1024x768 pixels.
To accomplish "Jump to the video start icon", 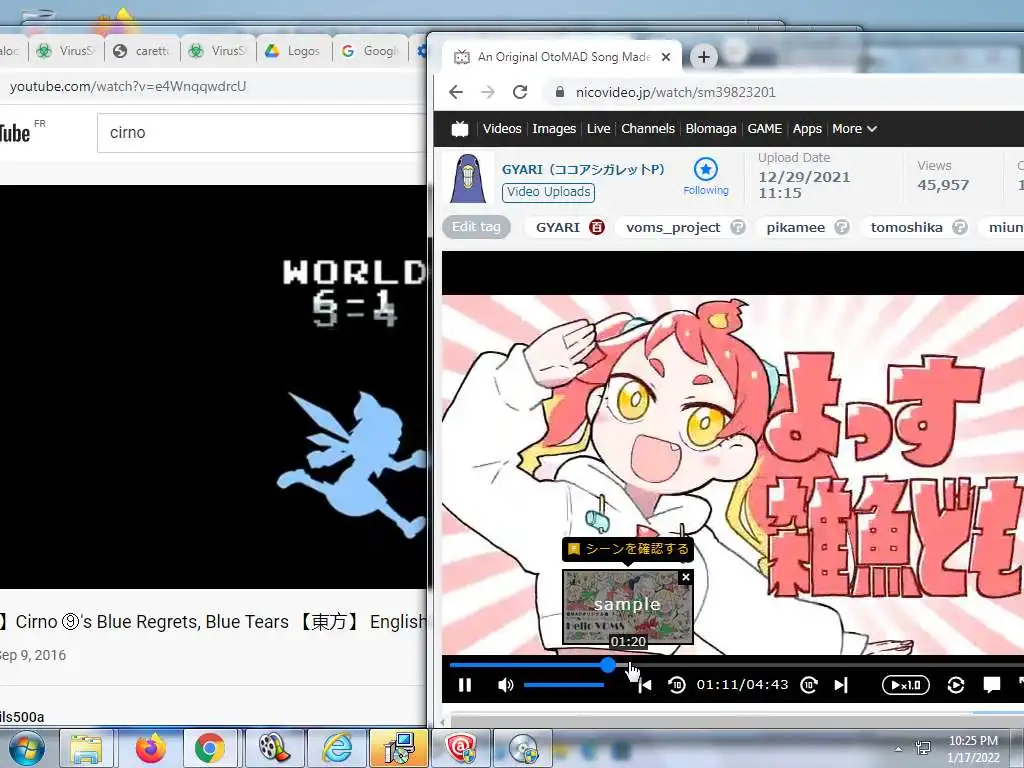I will point(645,685).
